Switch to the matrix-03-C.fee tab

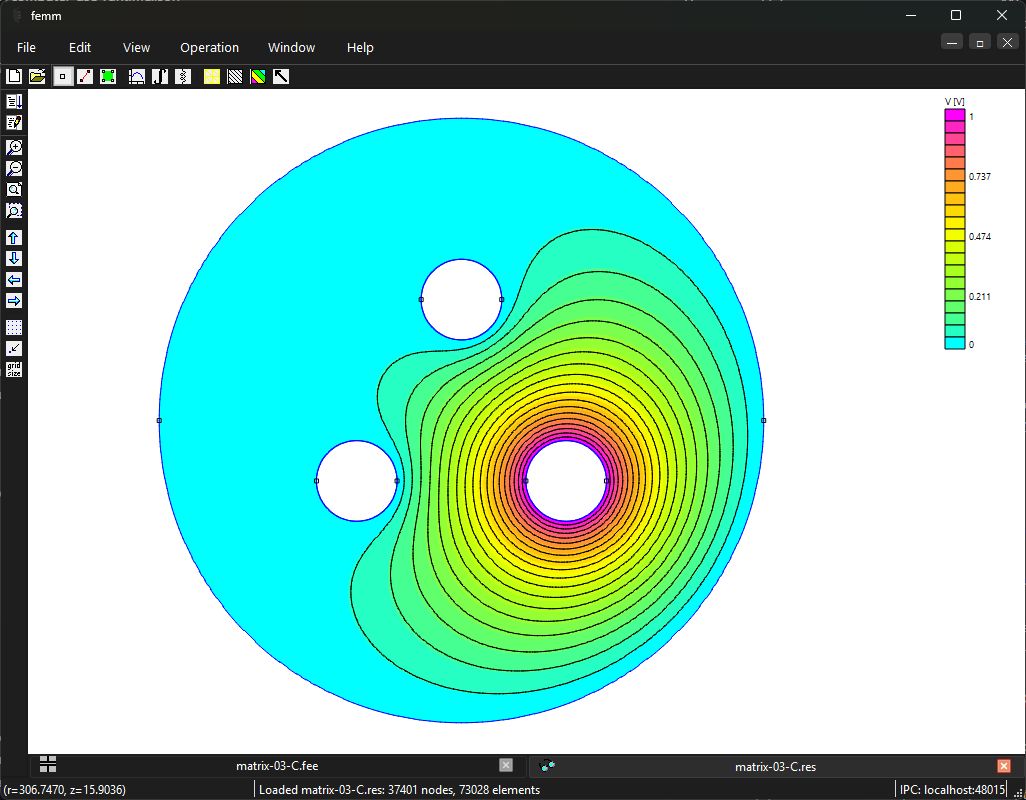277,765
